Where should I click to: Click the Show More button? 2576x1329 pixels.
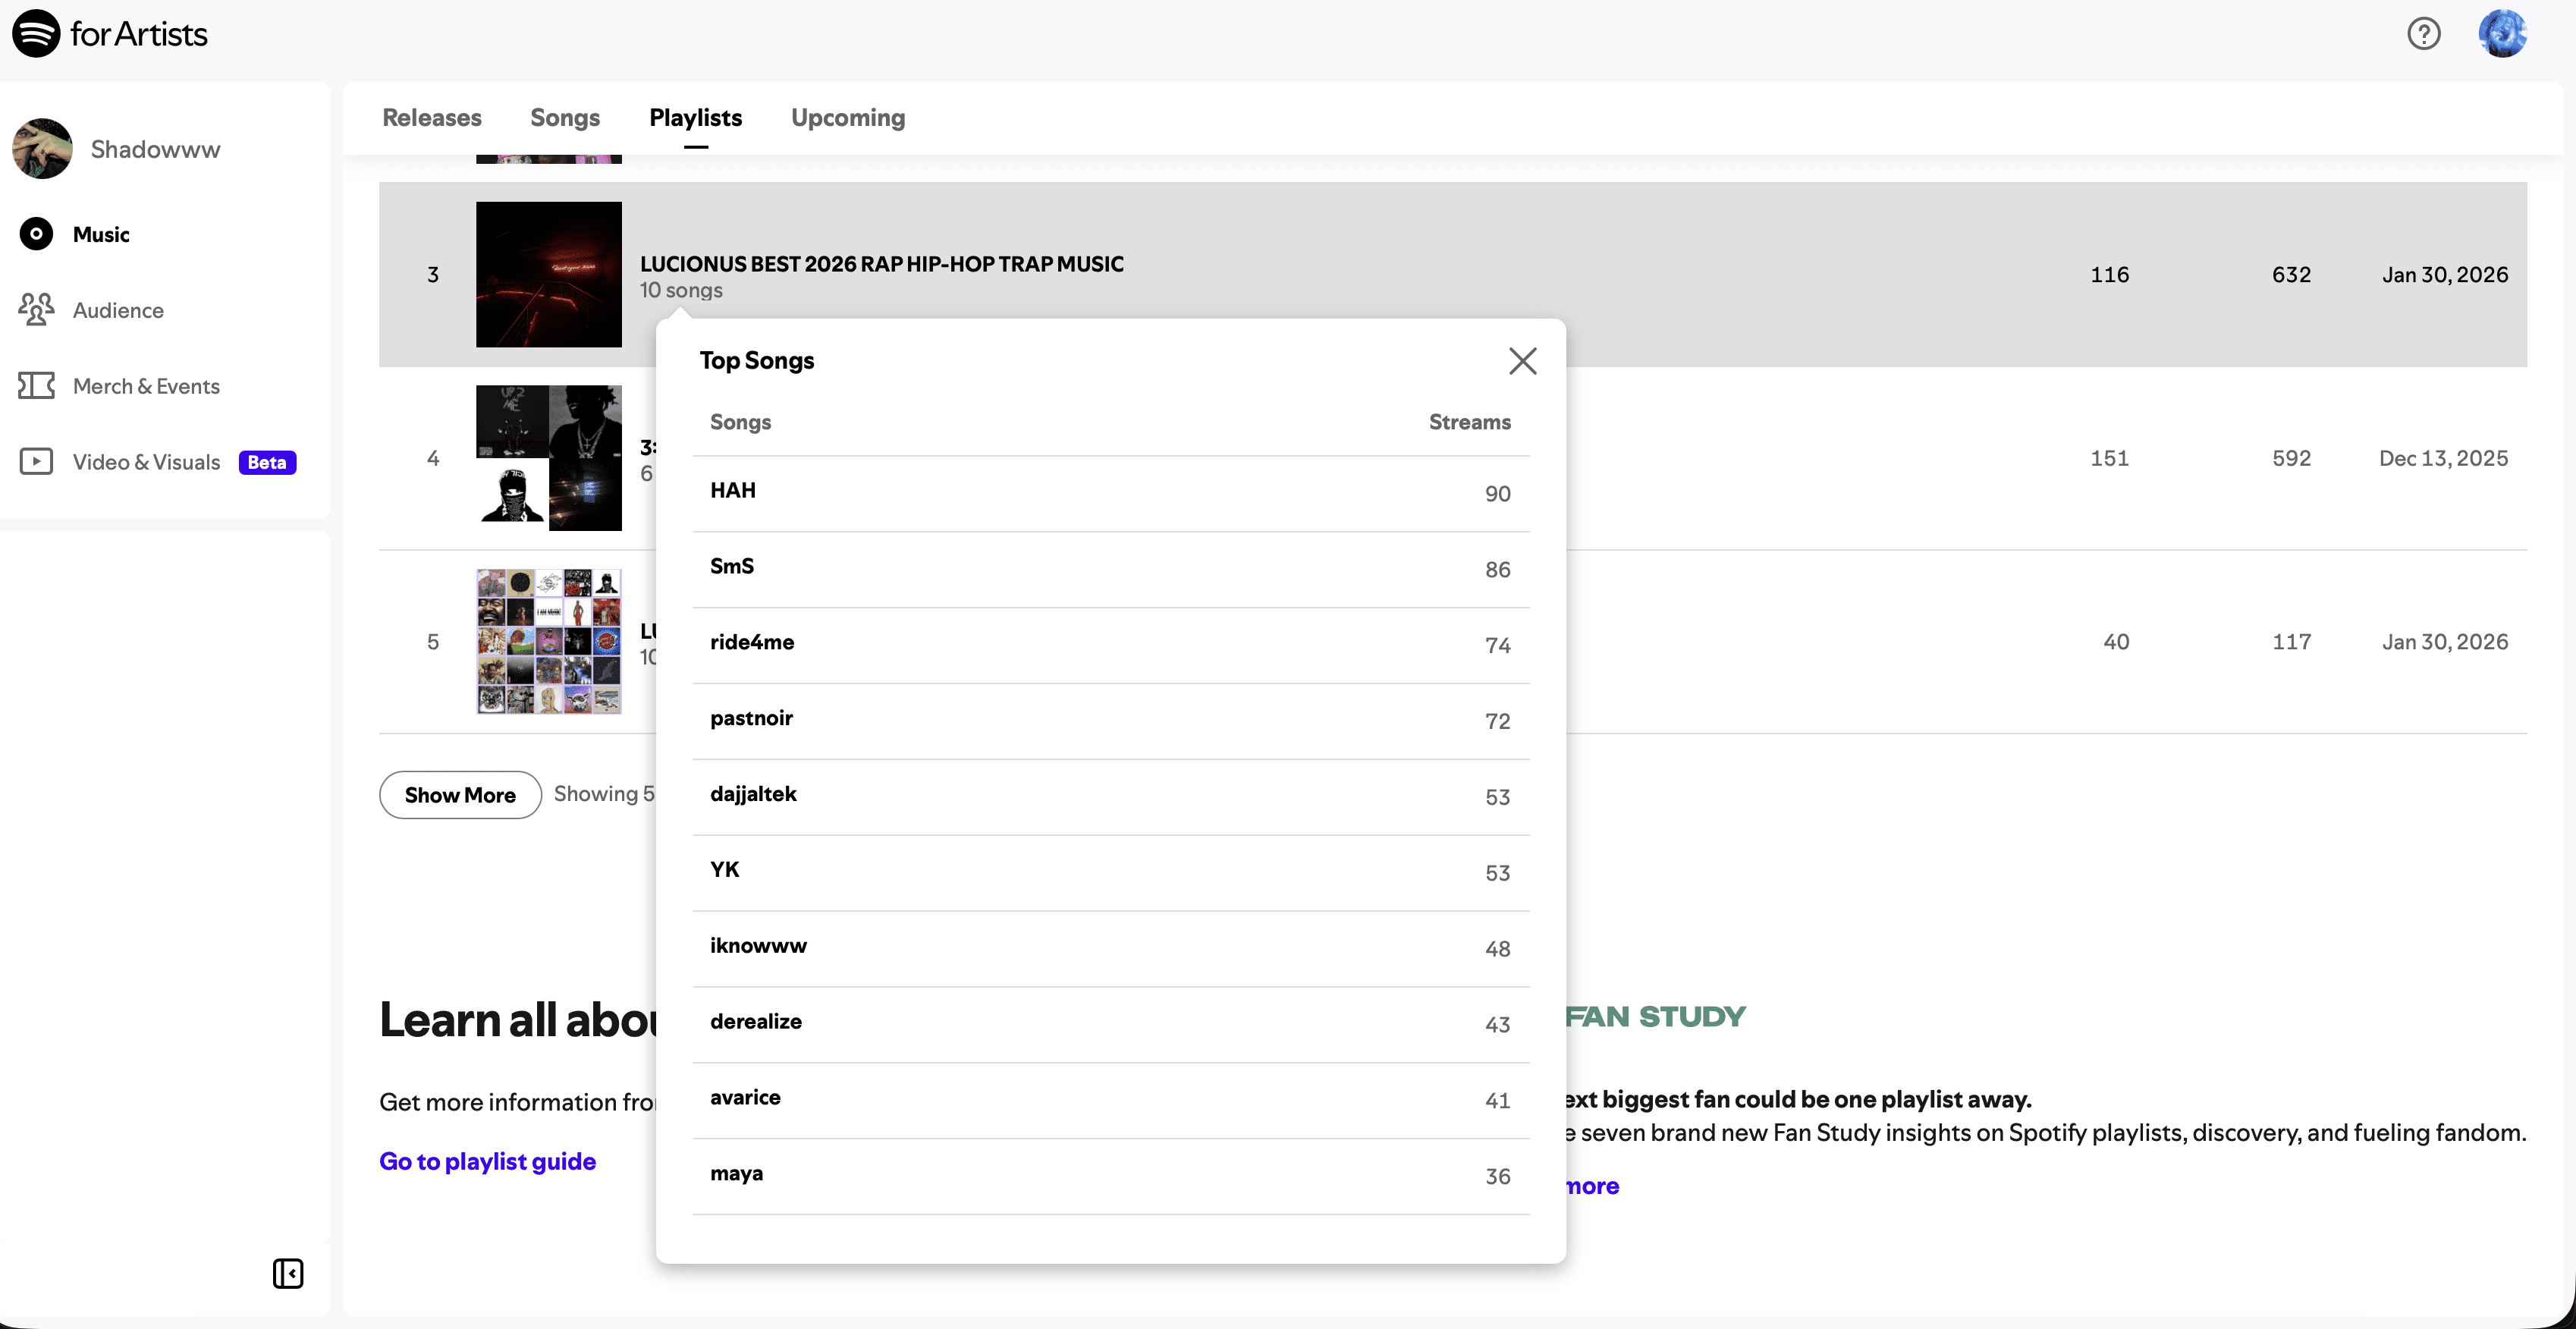point(460,795)
